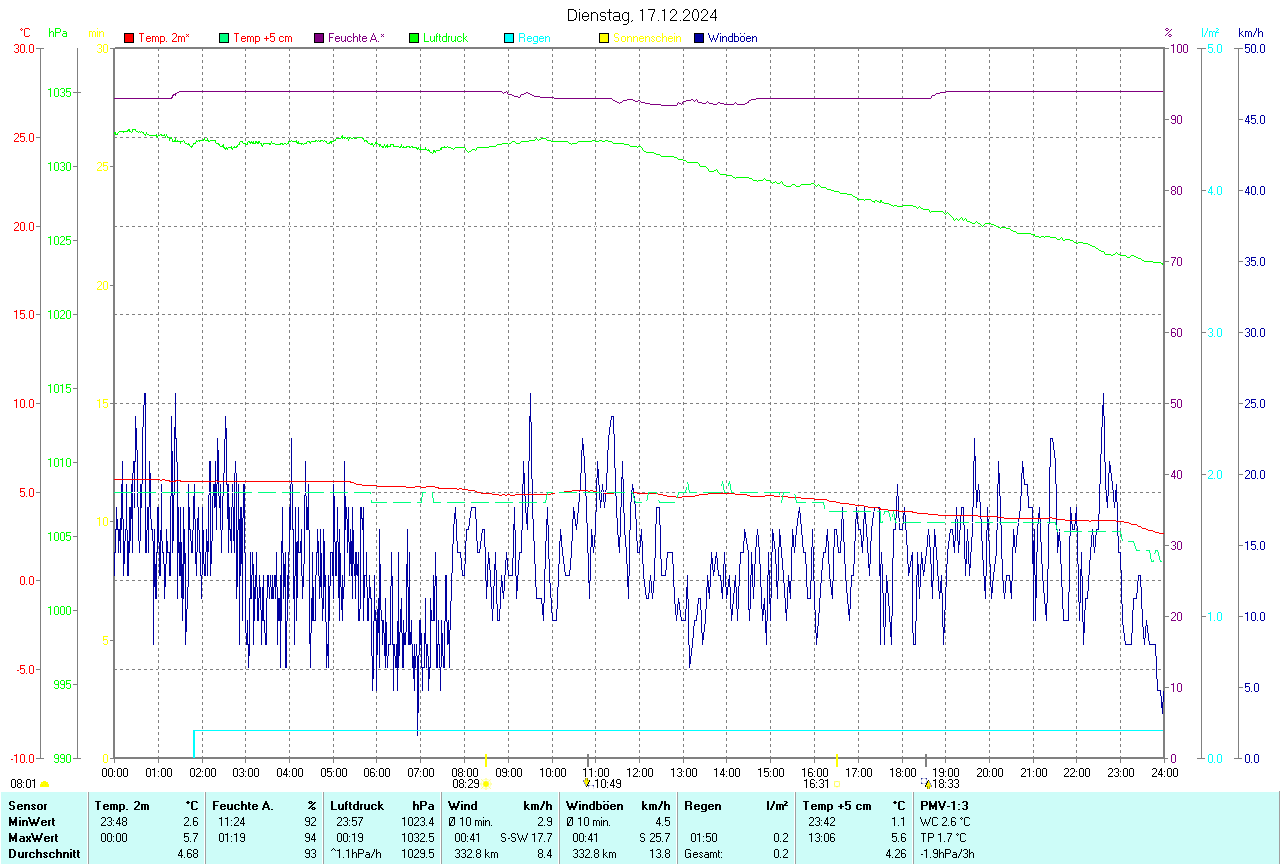The image size is (1280, 864).
Task: Click the 'TP 1.7 °C' dew point value
Action: 943,838
